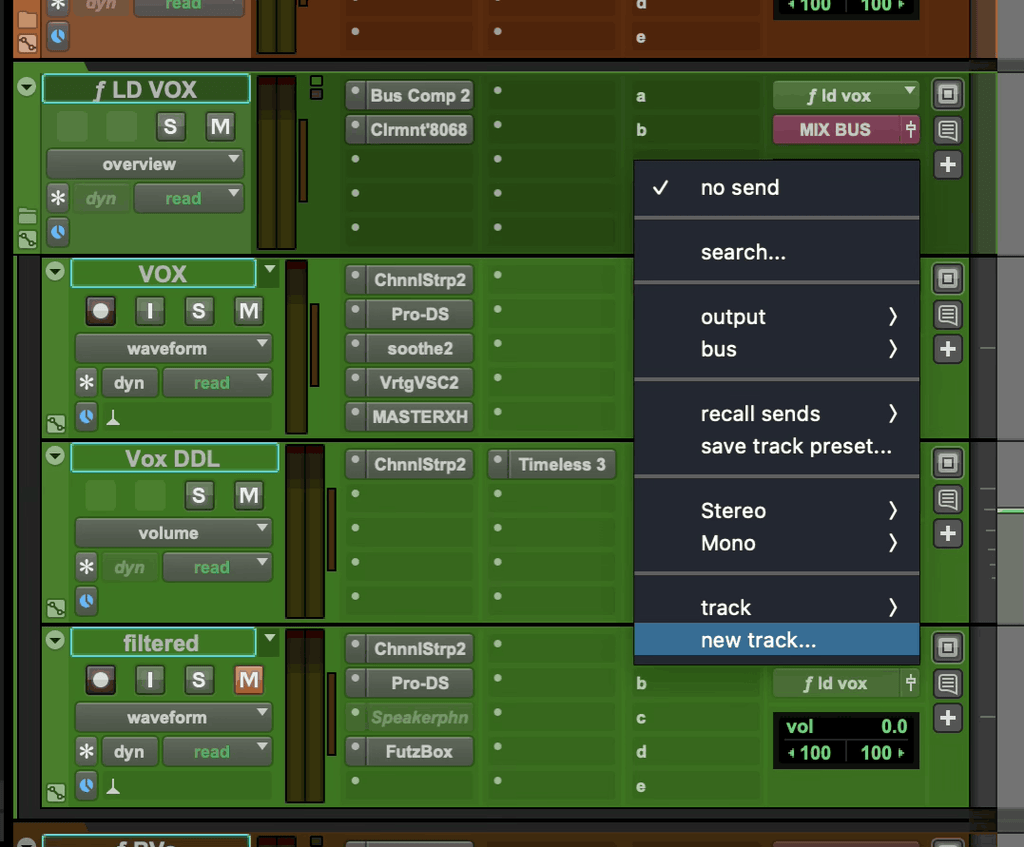
Task: Select new track... menu entry
Action: (x=776, y=640)
